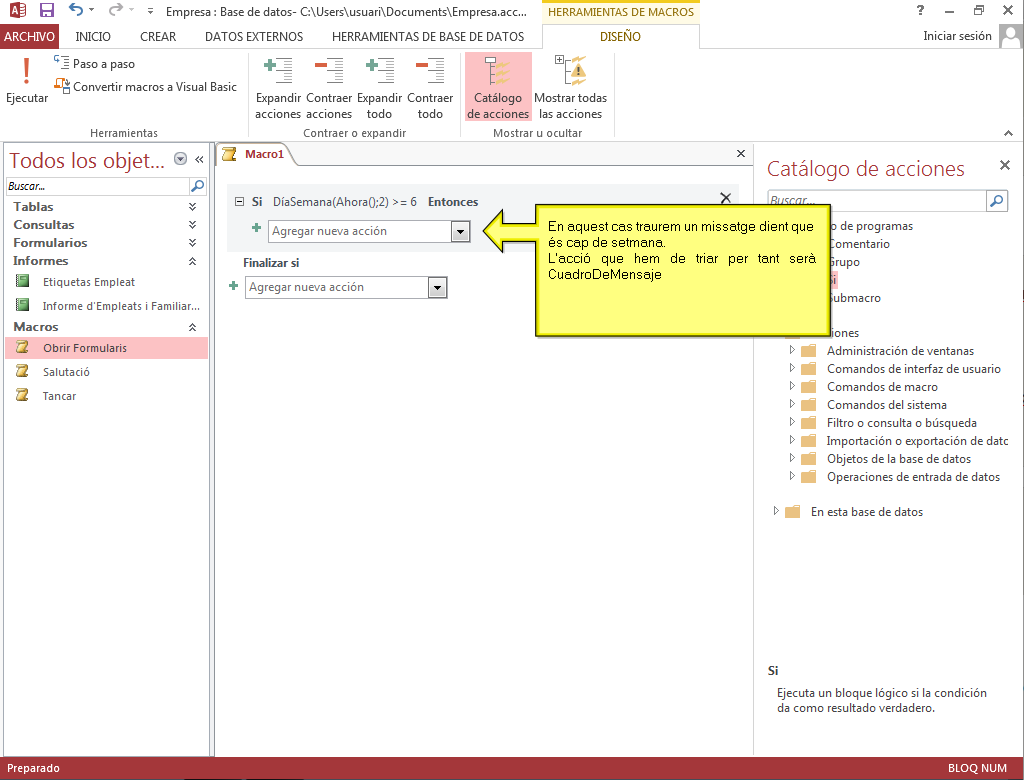Click Contraer todo icon
Image resolution: width=1024 pixels, height=780 pixels.
430,88
